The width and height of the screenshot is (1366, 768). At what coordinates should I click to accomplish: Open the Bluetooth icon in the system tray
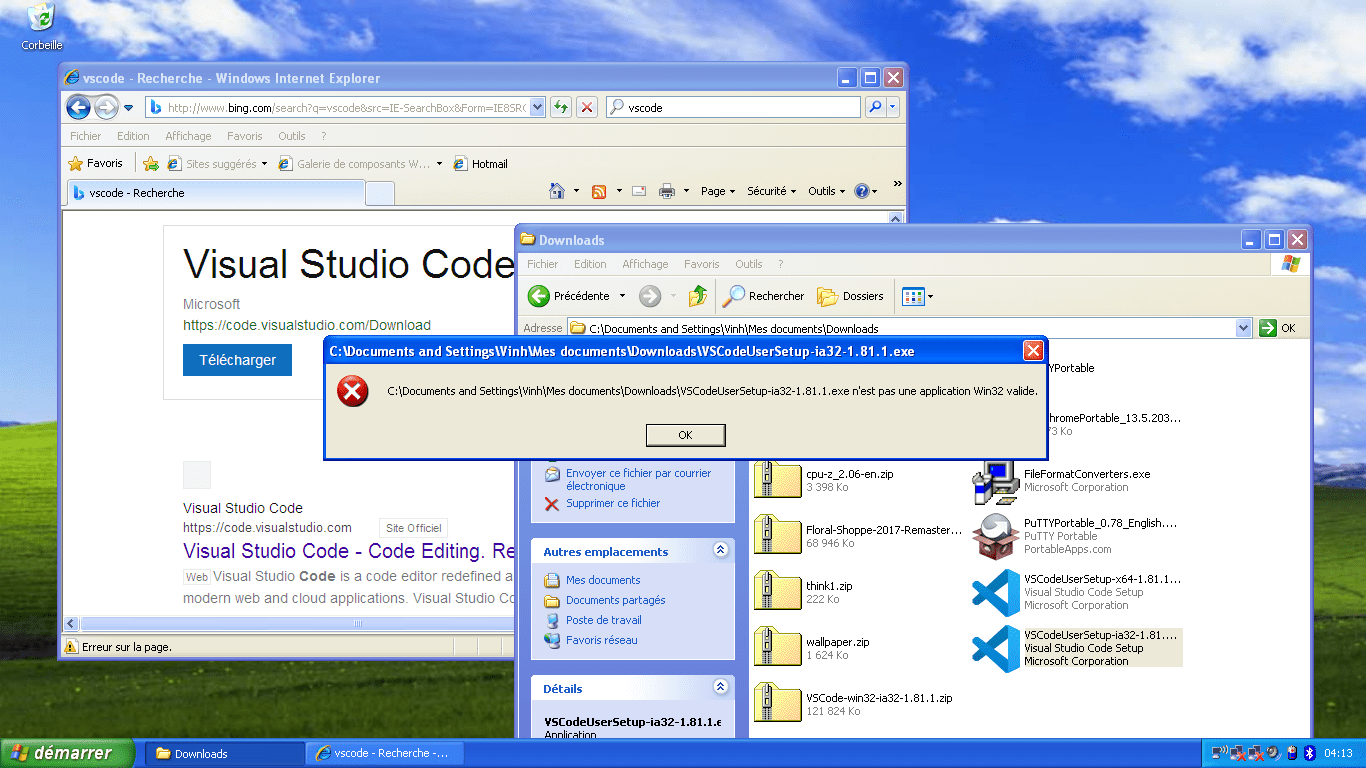1307,752
